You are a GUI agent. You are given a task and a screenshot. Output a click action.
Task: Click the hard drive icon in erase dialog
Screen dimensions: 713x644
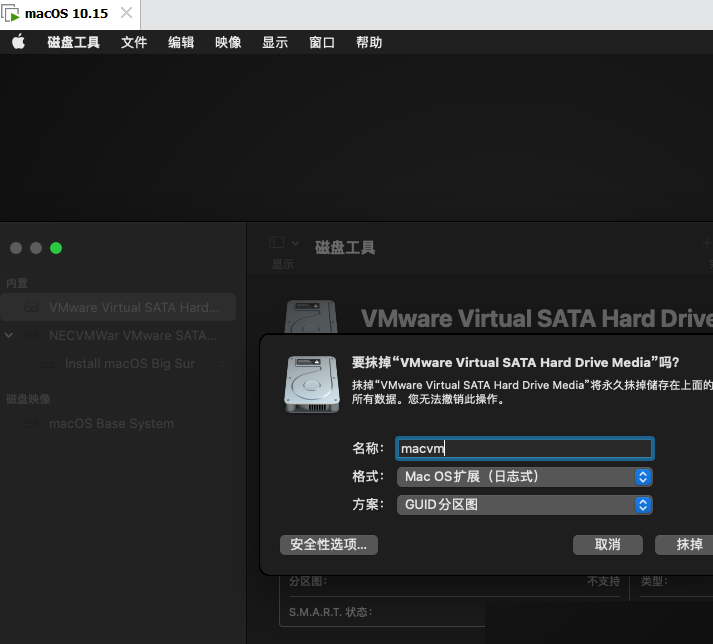(312, 385)
